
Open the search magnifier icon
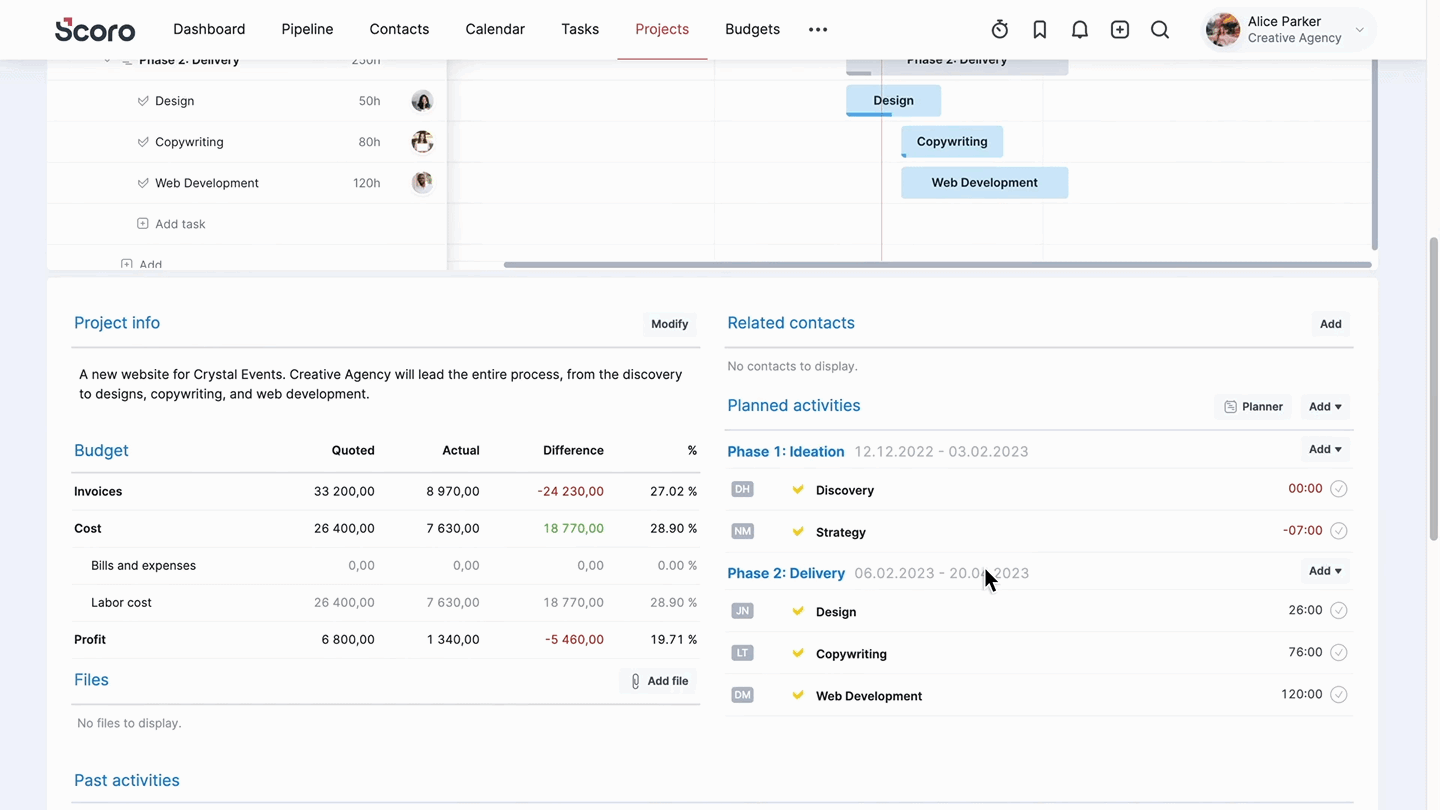1160,30
